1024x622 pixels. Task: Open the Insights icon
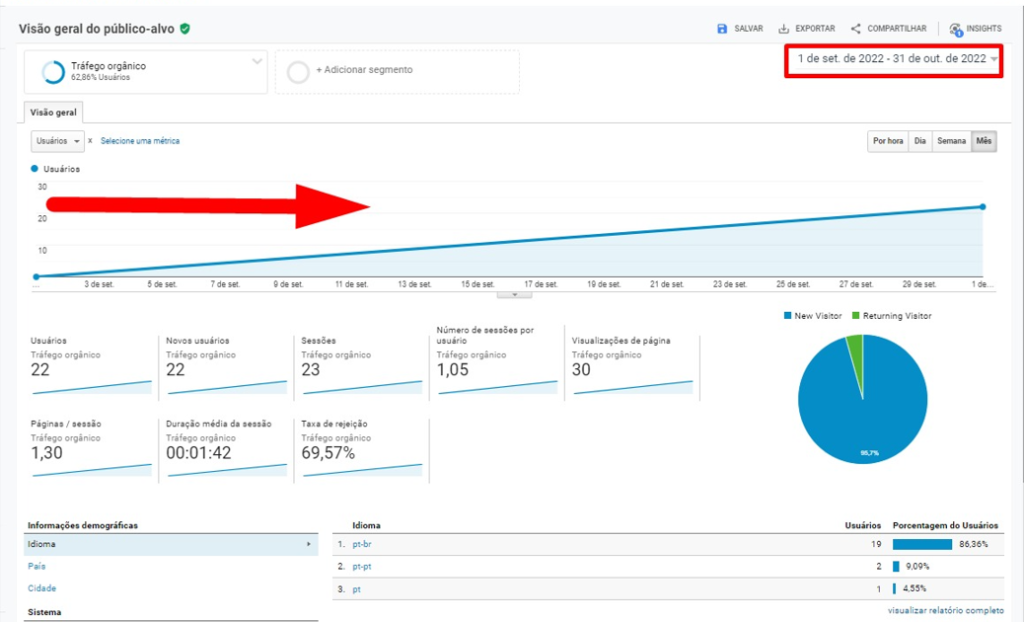(956, 29)
